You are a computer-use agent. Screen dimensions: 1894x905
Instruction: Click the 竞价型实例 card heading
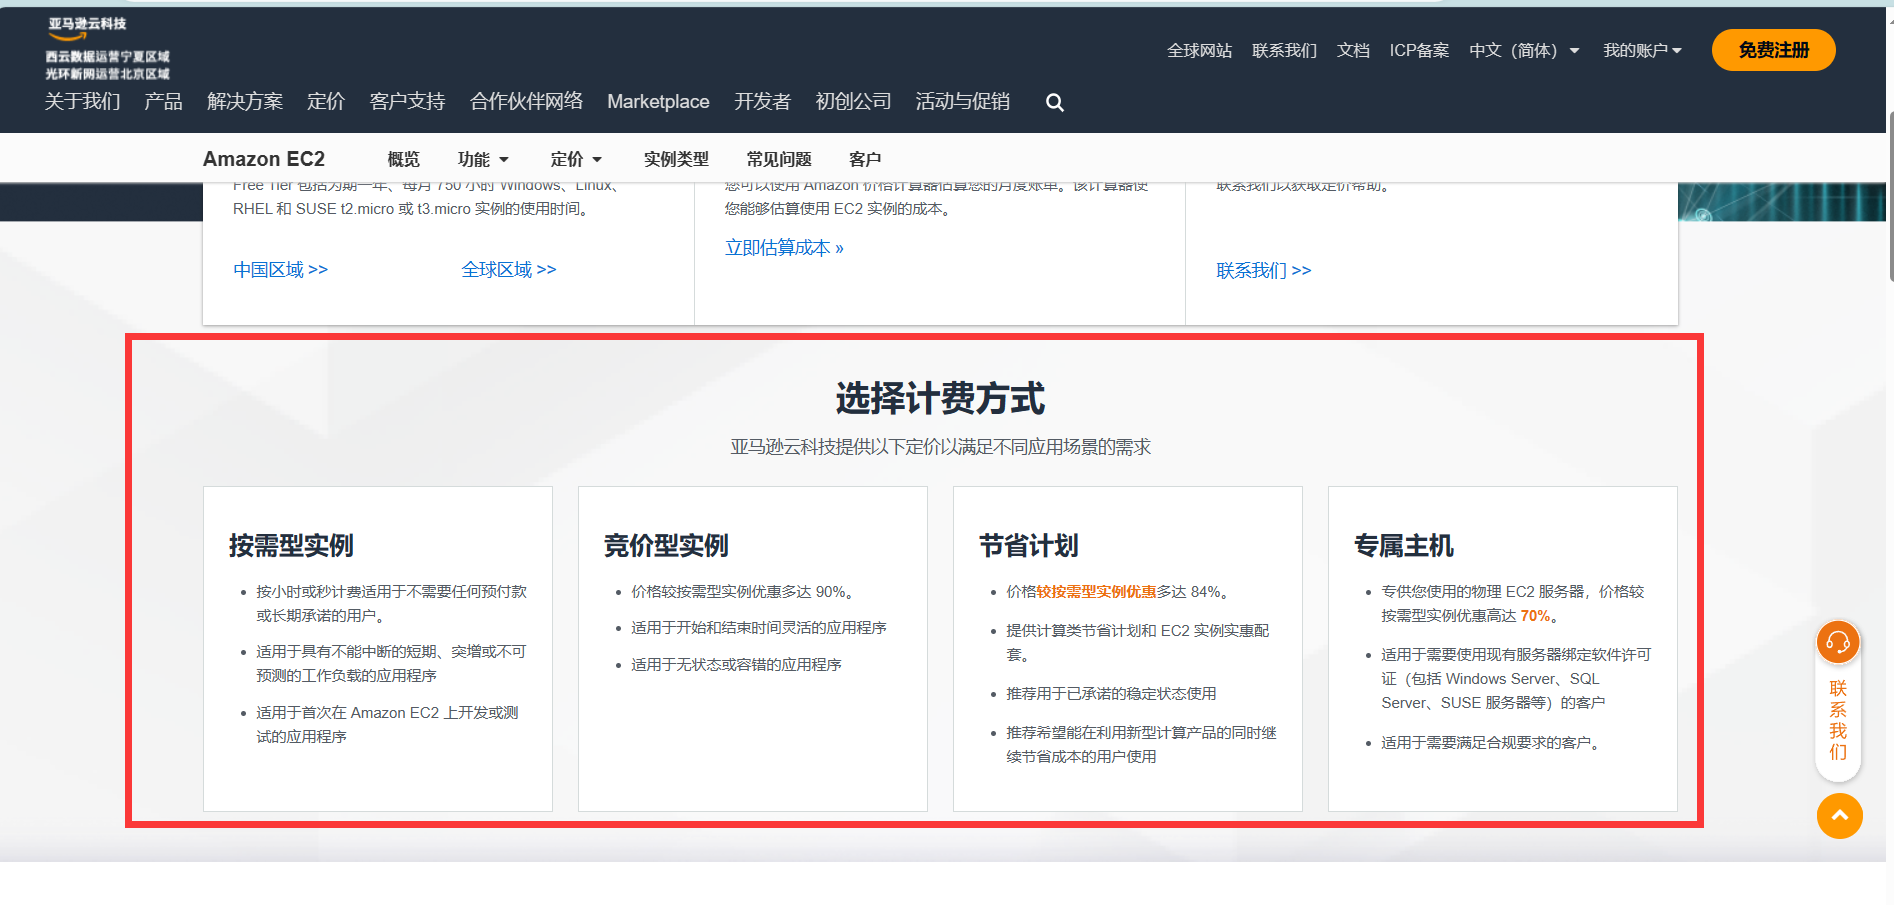coord(666,545)
